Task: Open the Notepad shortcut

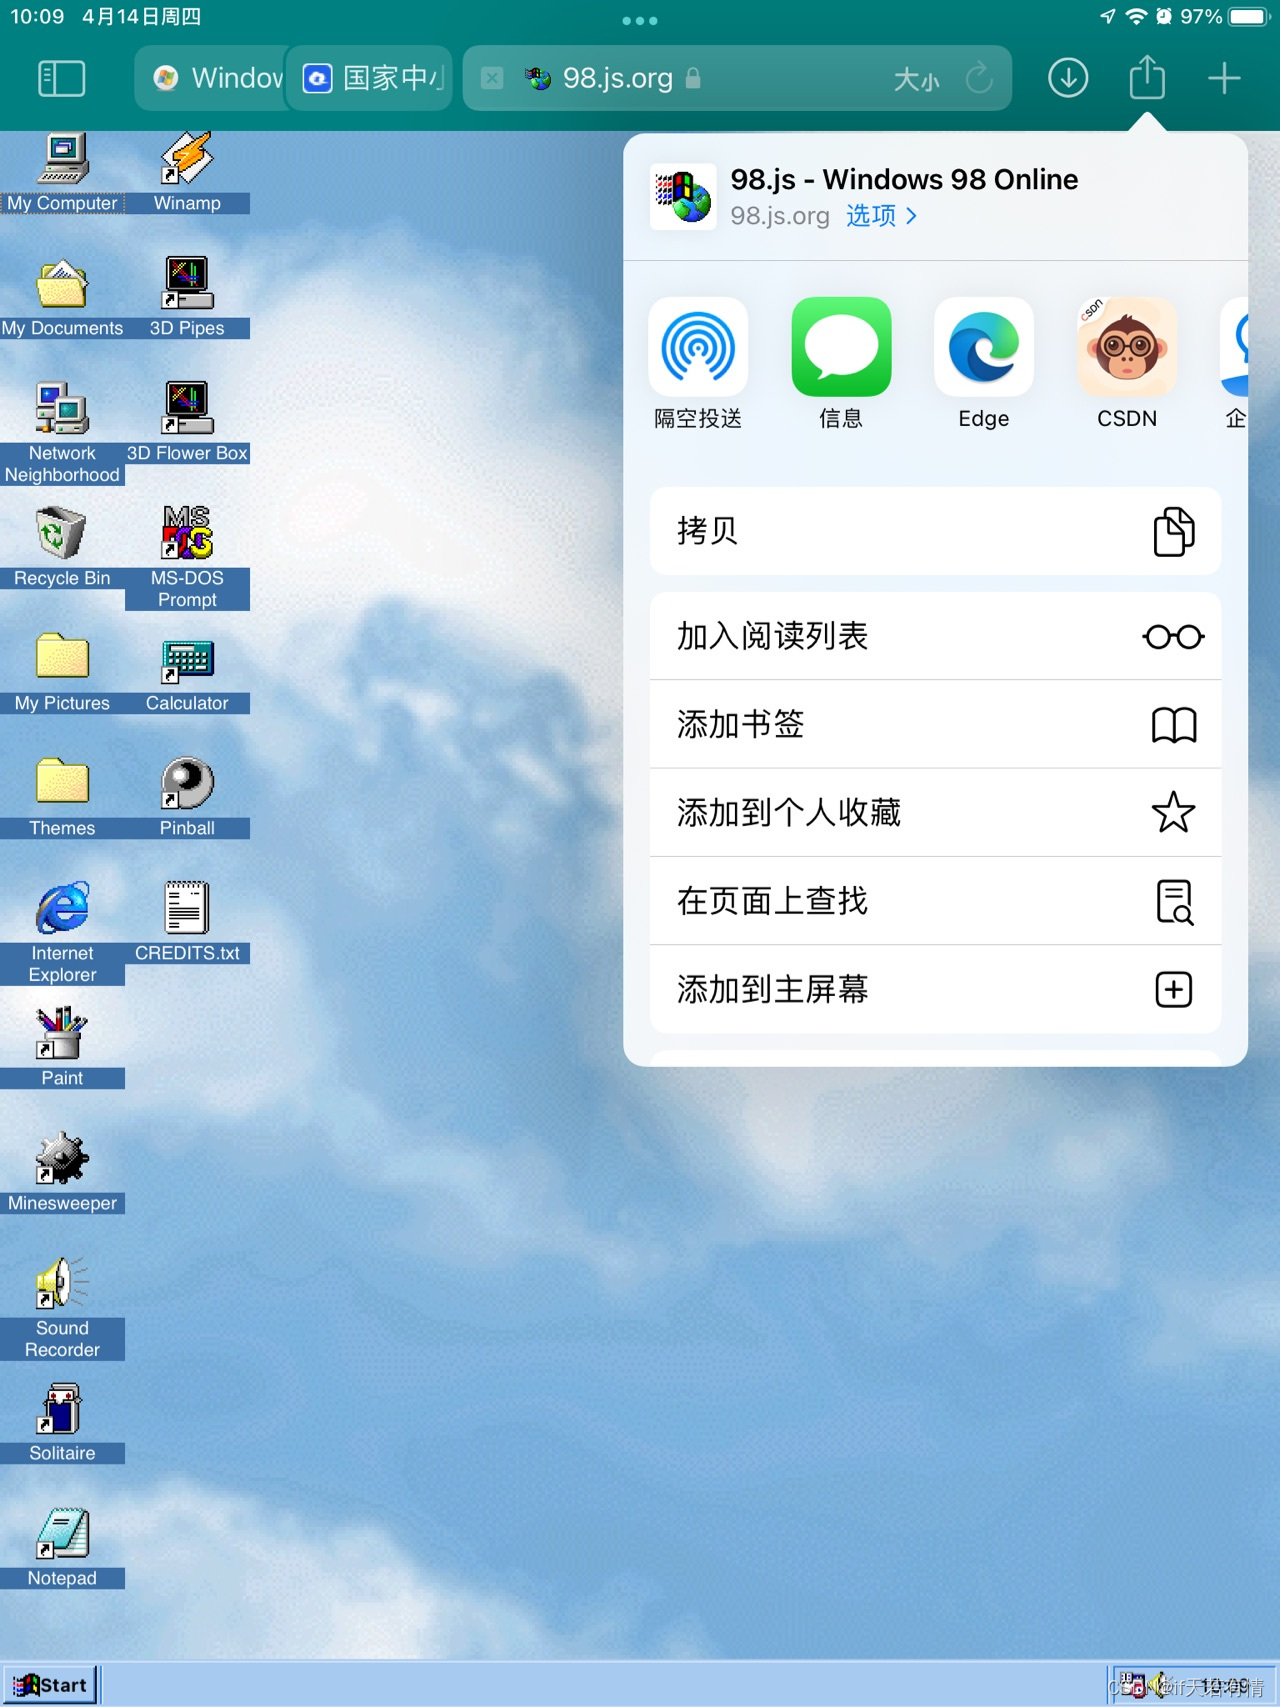Action: tap(62, 1547)
